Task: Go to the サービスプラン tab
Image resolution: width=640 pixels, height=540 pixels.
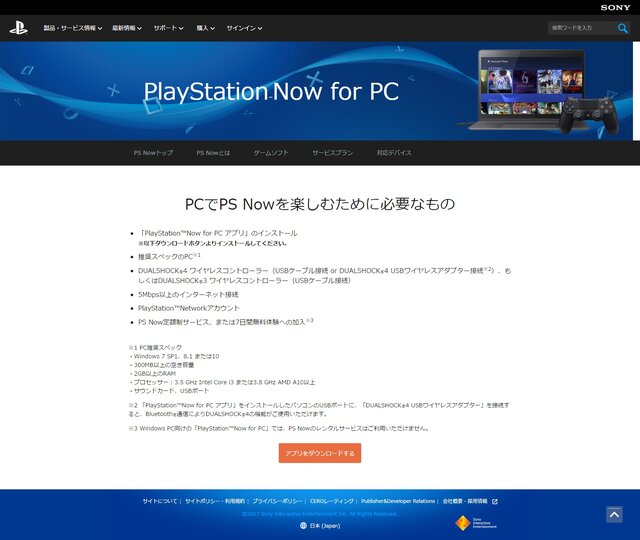Action: click(x=332, y=153)
